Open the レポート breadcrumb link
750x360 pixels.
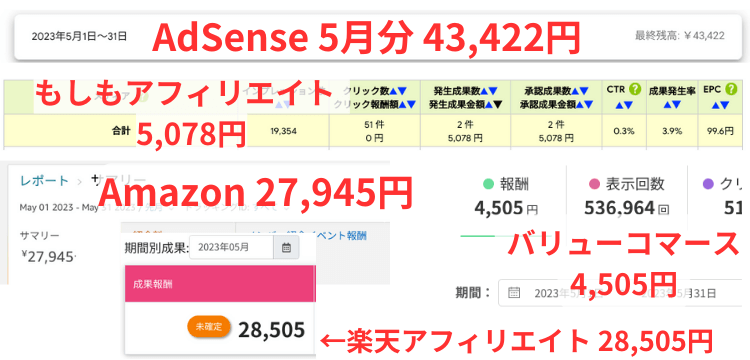44,181
